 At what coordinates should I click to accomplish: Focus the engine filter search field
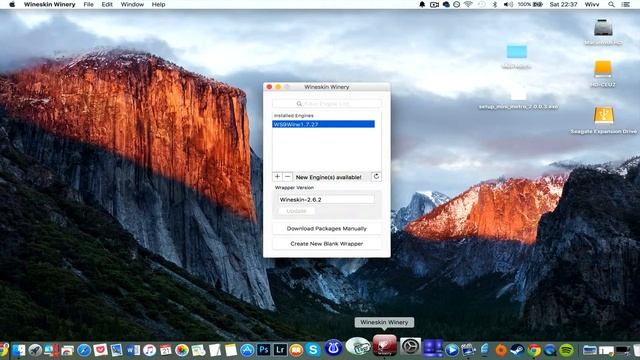pyautogui.click(x=327, y=104)
